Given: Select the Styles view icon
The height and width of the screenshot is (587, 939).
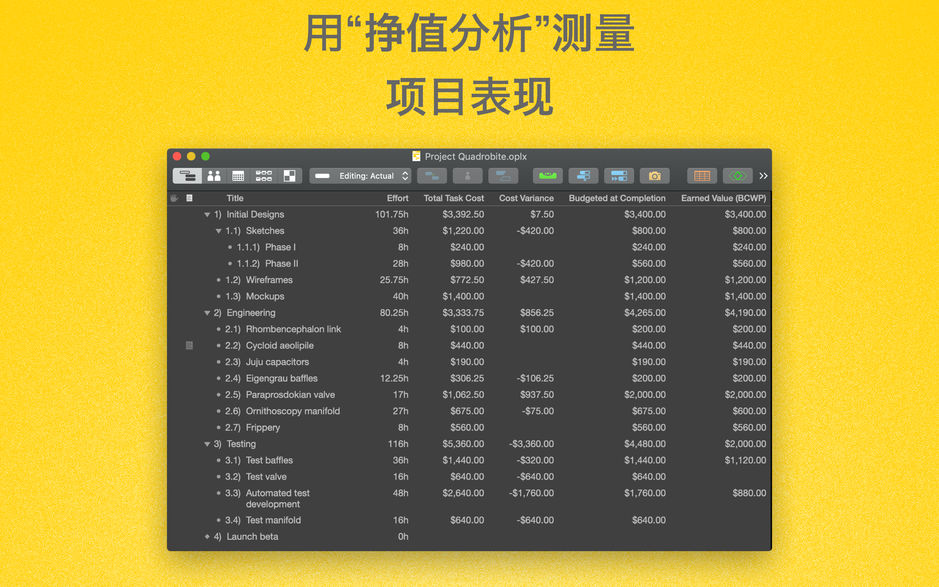Looking at the screenshot, I should click(x=288, y=175).
